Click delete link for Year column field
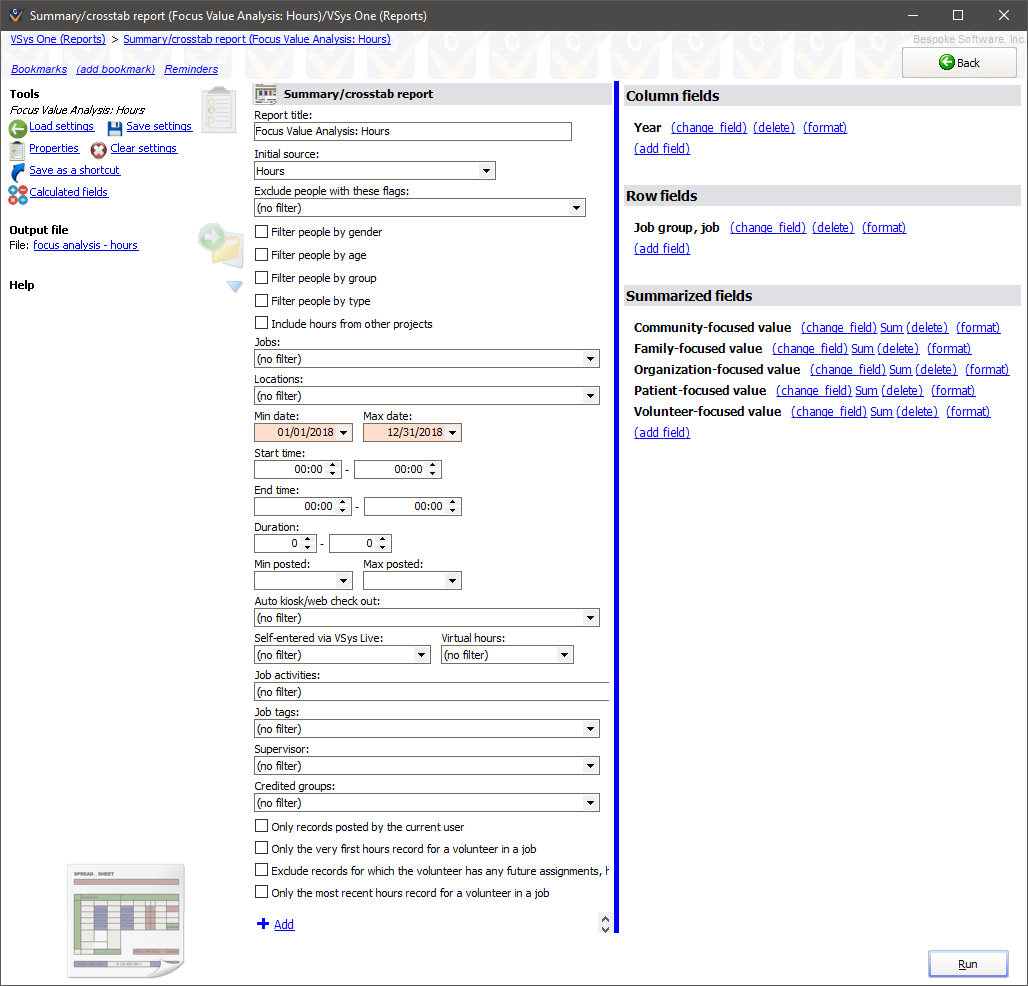The height and width of the screenshot is (986, 1028). point(773,128)
